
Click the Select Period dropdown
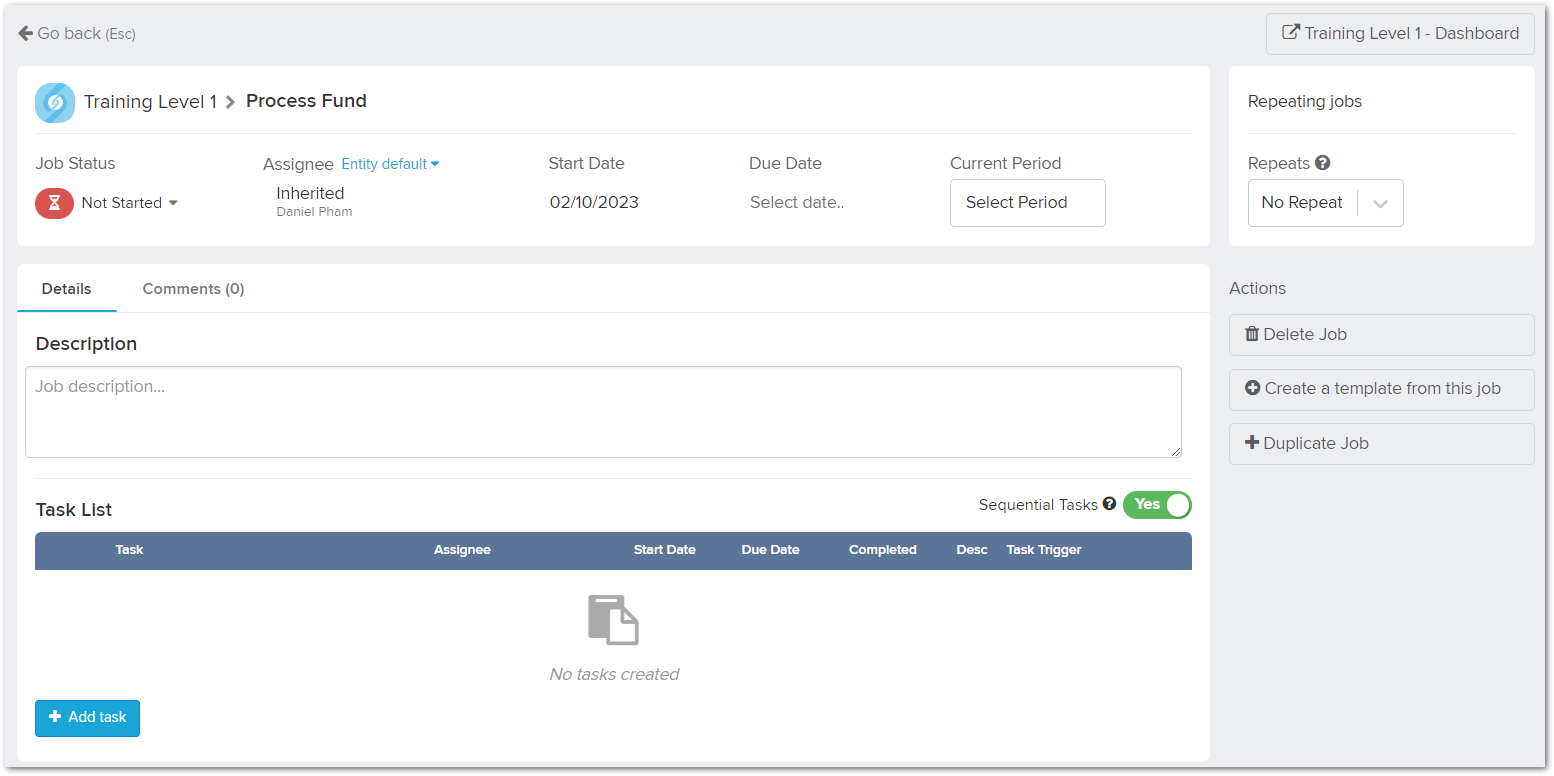tap(1027, 203)
